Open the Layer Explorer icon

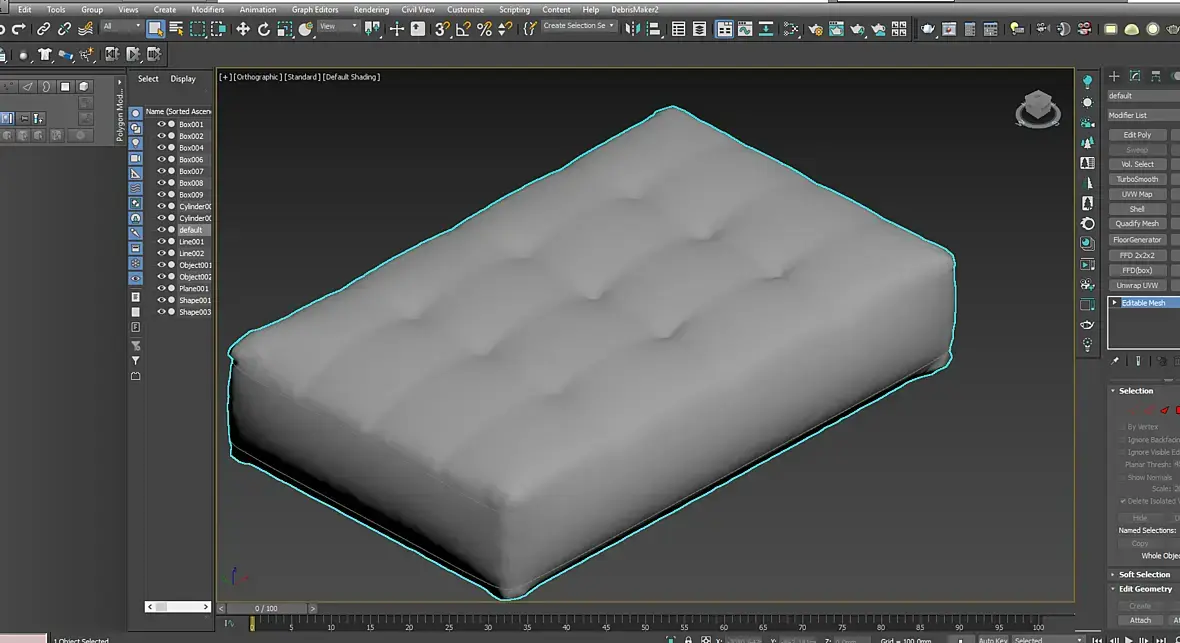(700, 29)
